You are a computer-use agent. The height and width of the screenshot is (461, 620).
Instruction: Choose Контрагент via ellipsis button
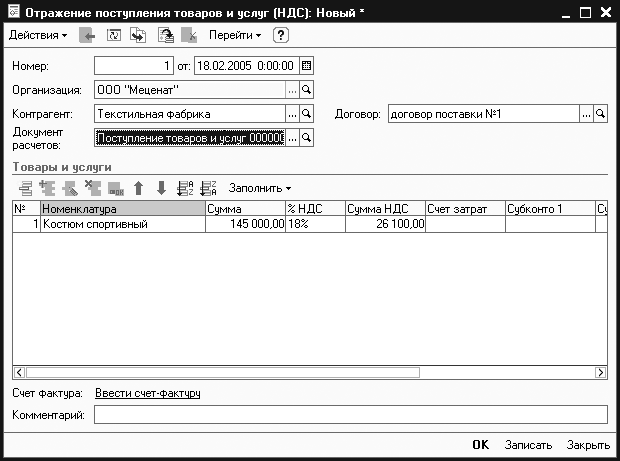coord(292,114)
